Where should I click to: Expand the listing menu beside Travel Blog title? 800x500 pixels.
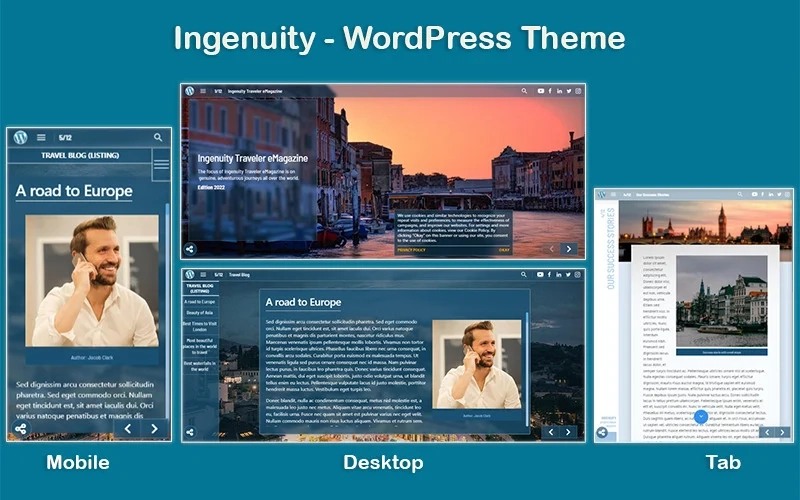pyautogui.click(x=160, y=164)
